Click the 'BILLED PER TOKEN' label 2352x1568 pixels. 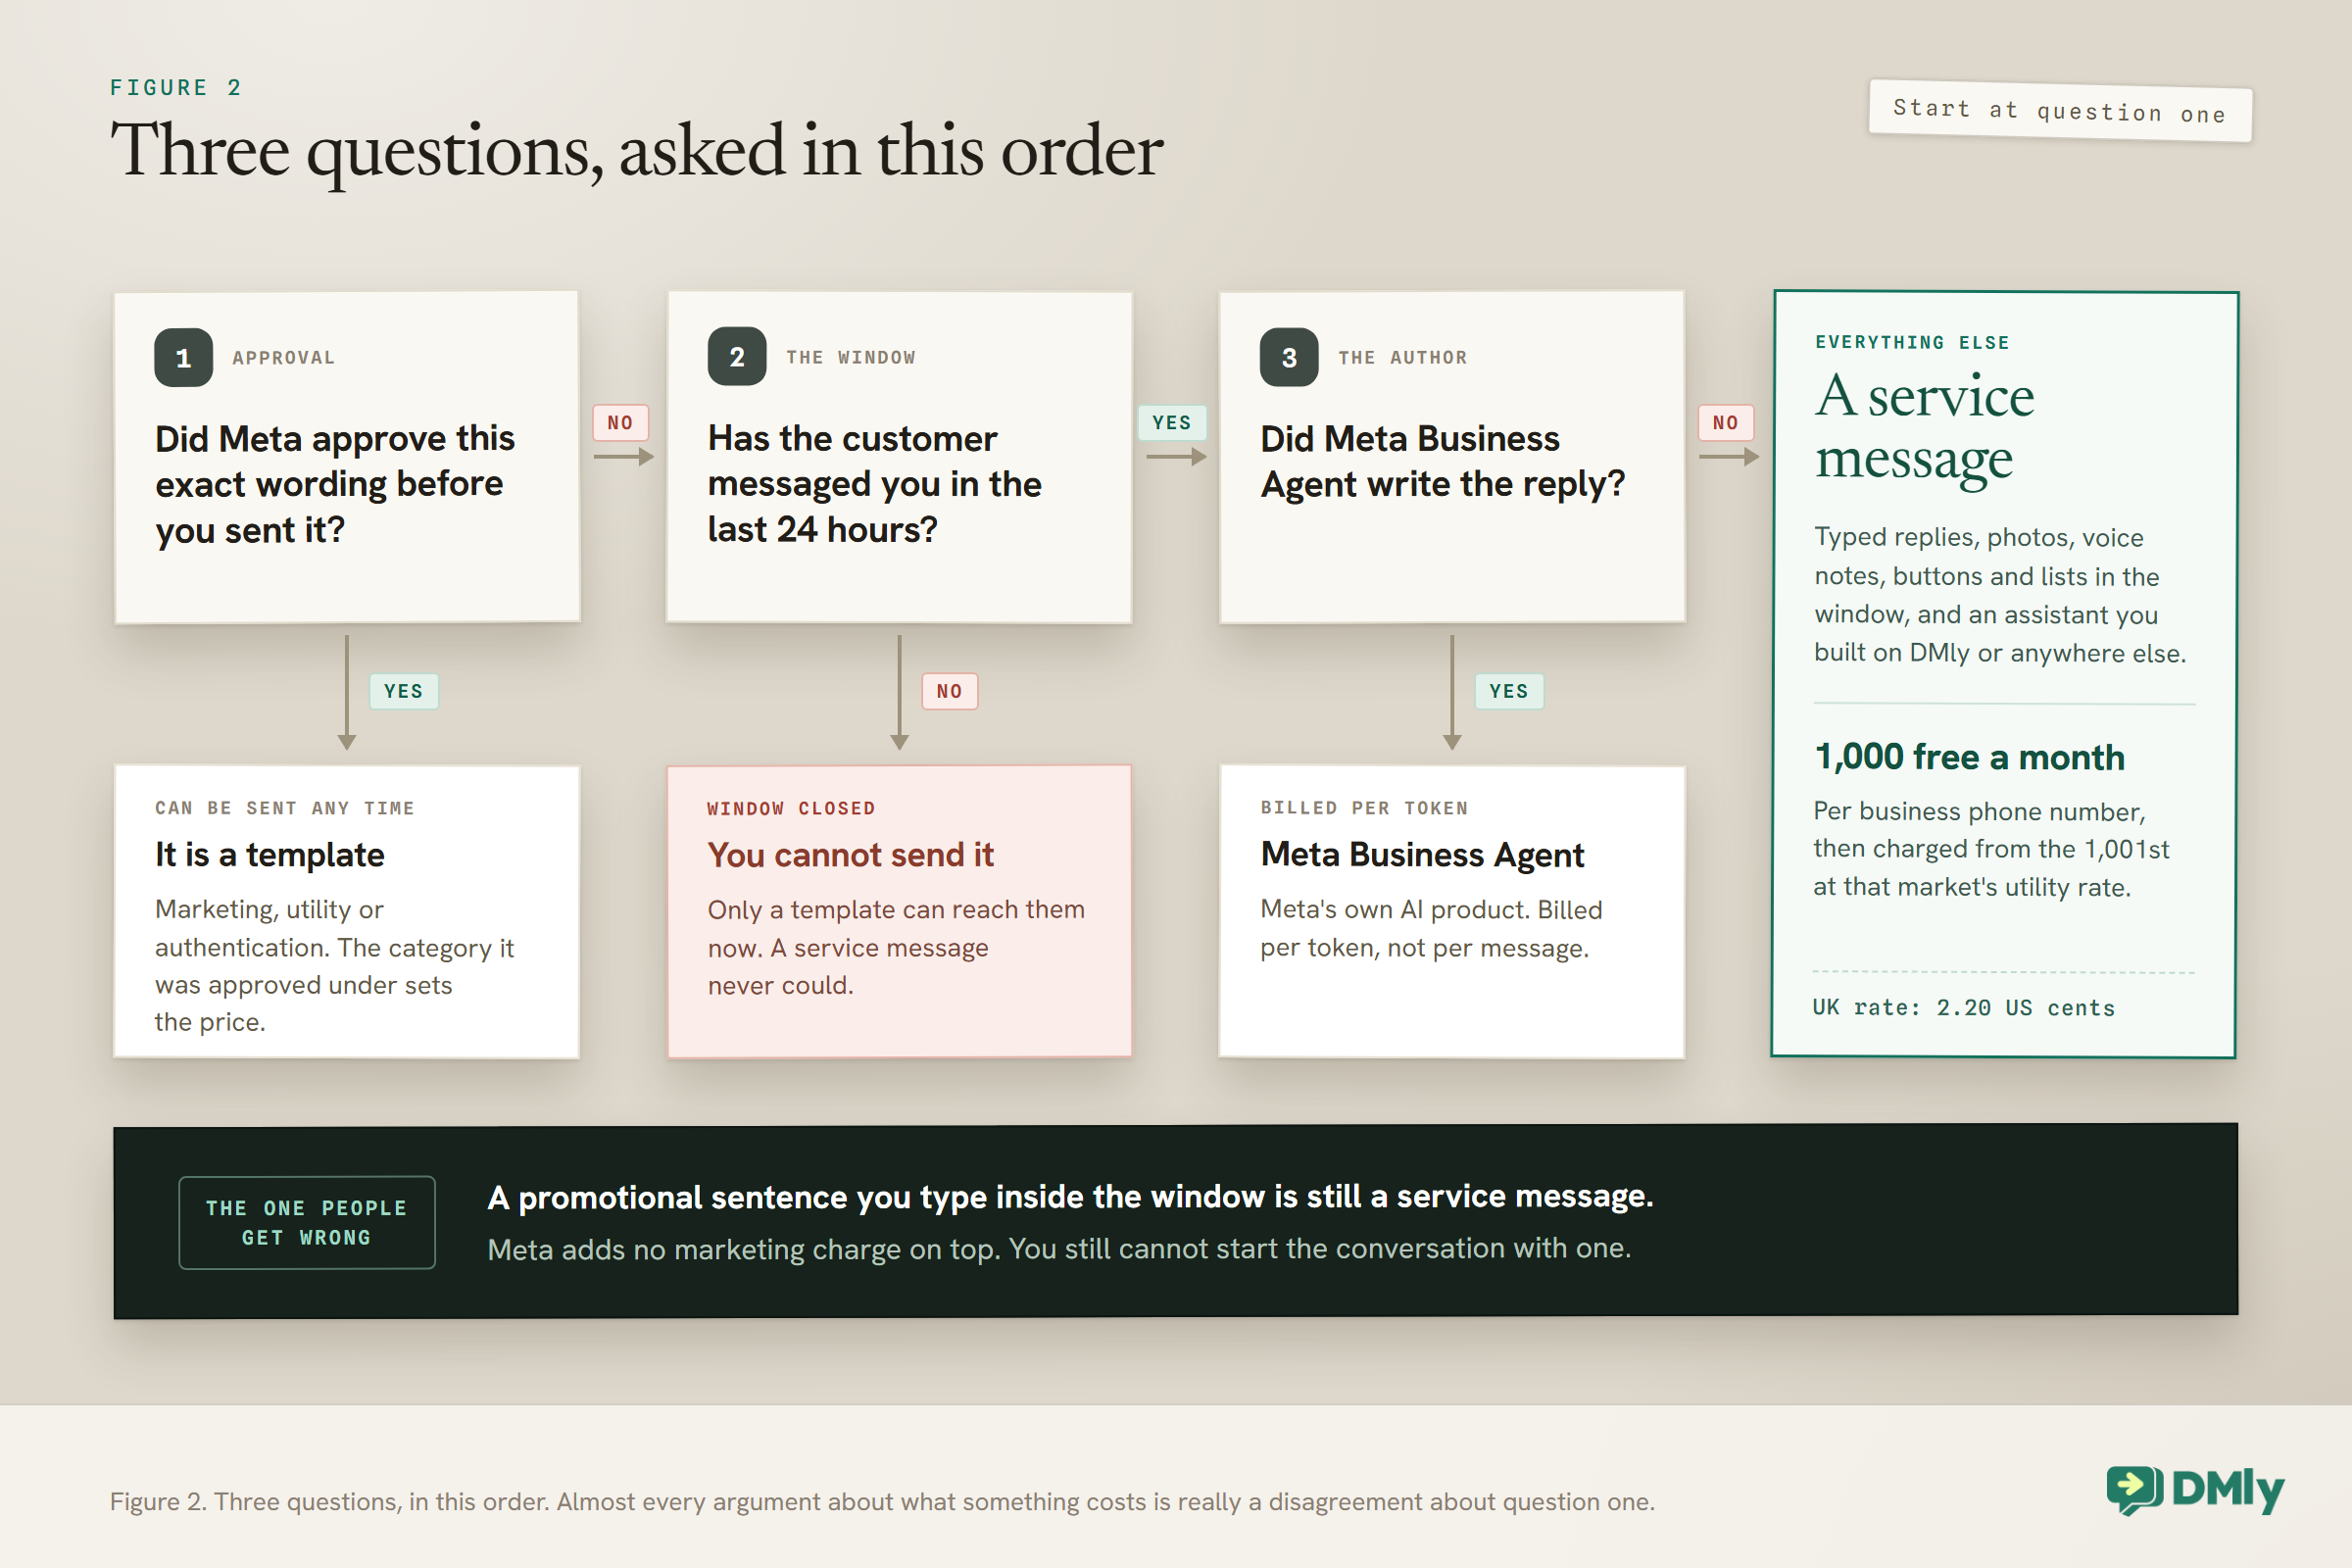1364,808
